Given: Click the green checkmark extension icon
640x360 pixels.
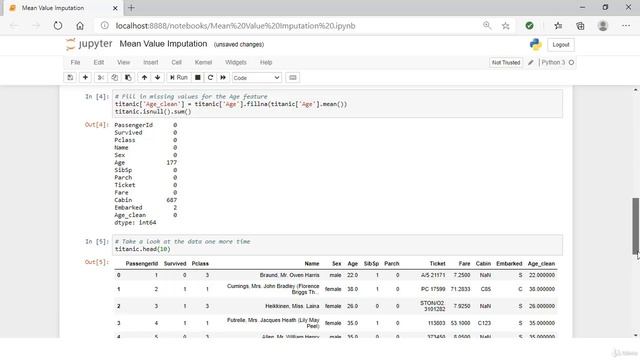Looking at the screenshot, I should pos(529,26).
